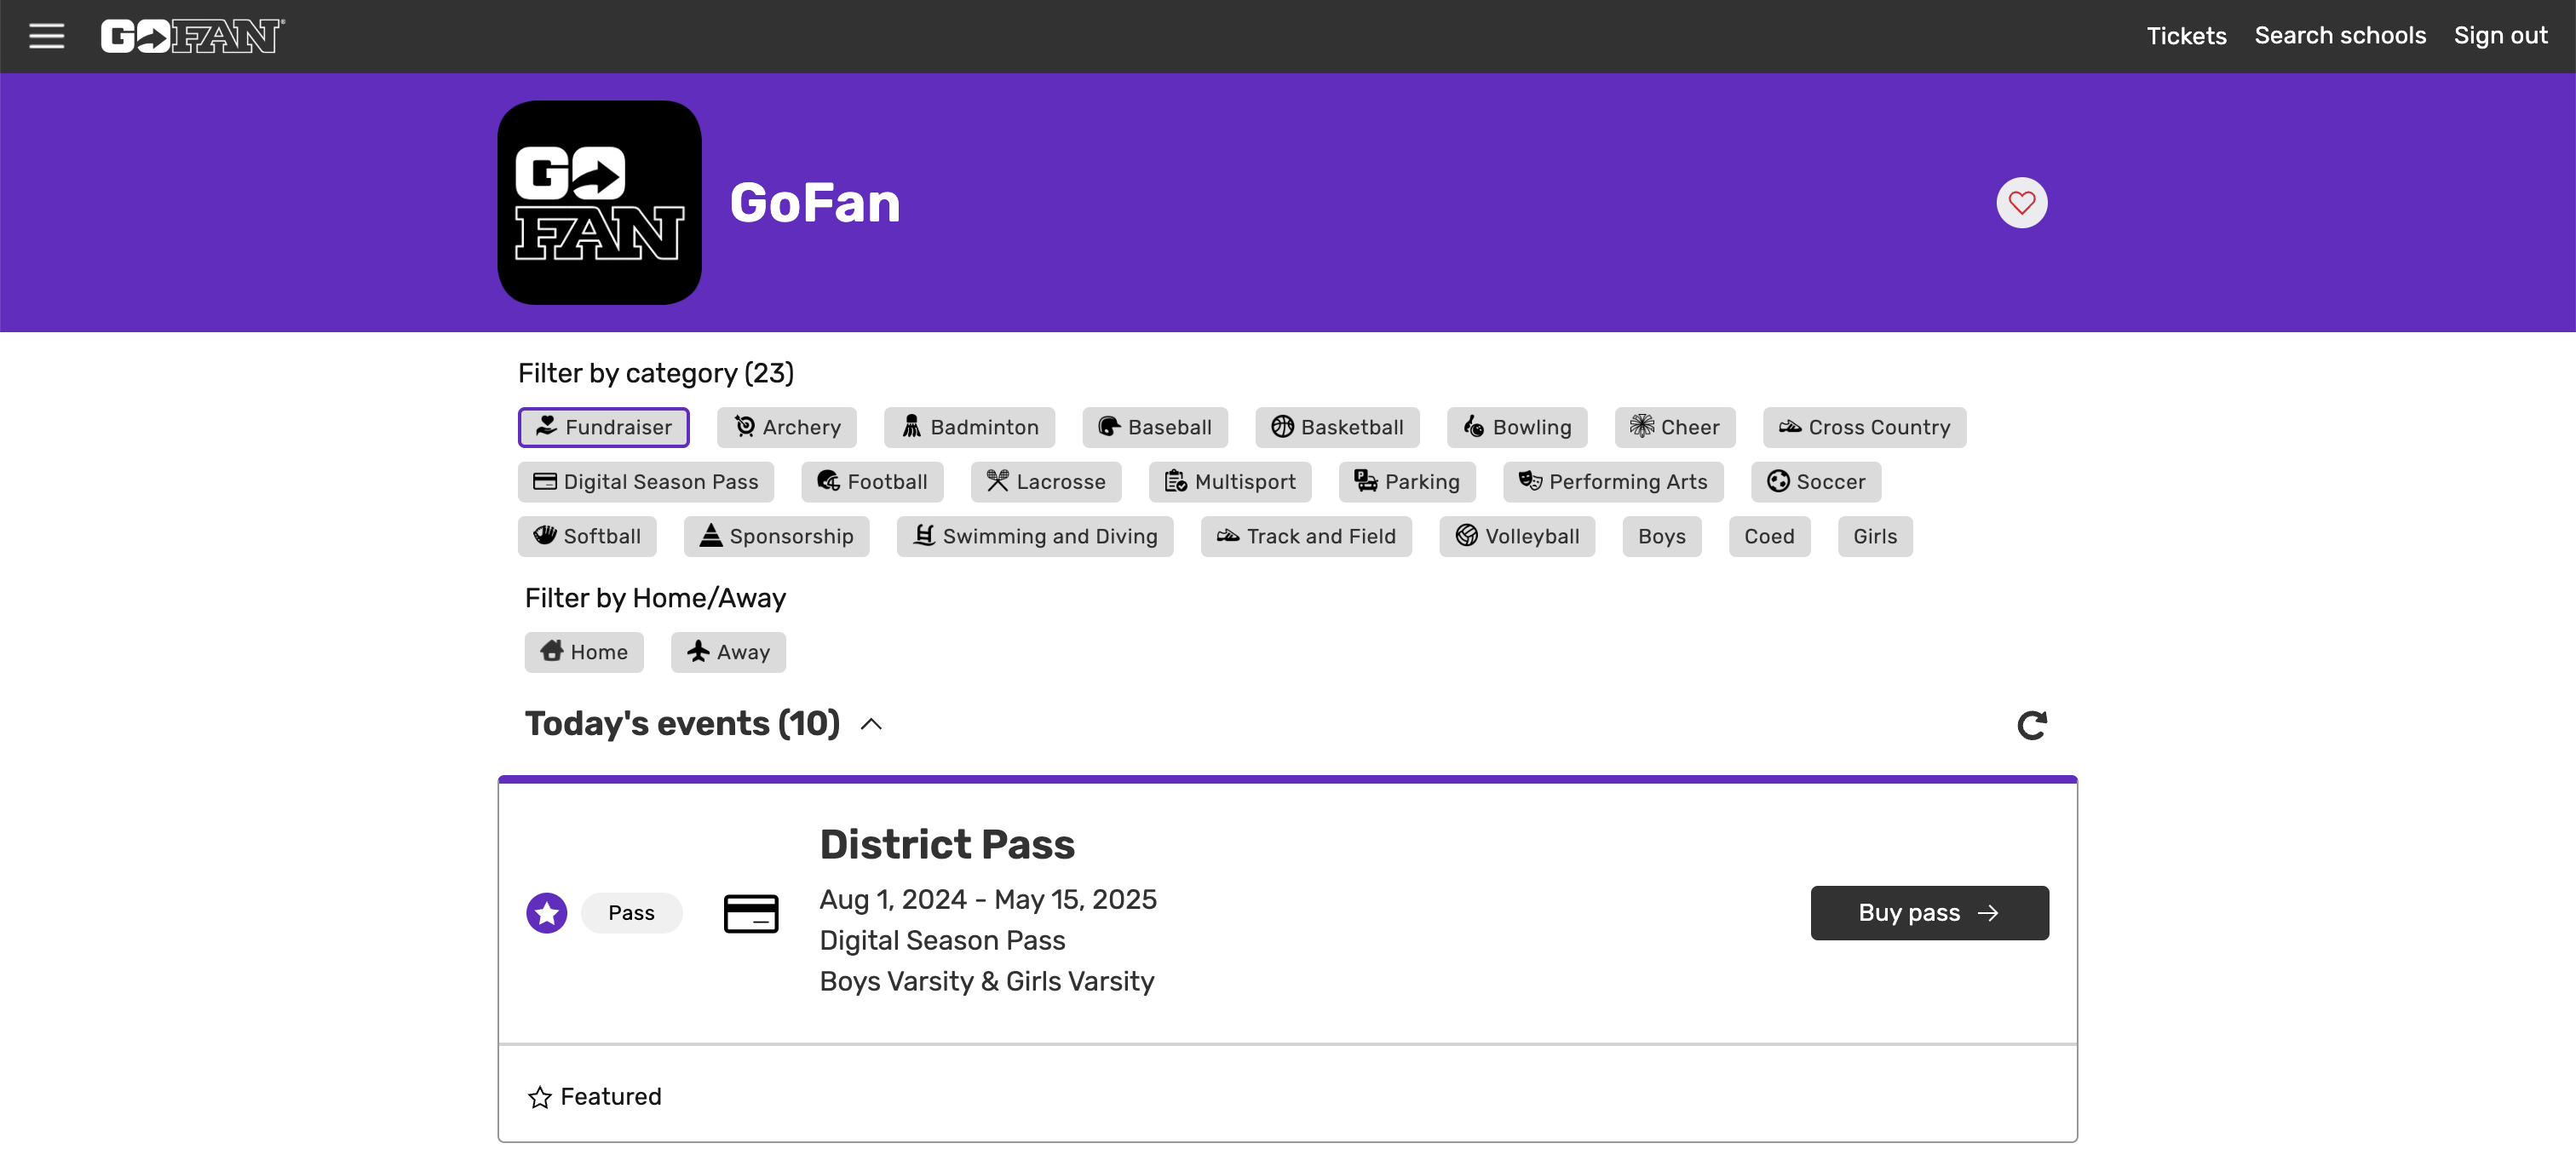Enable the Home filter
This screenshot has width=2576, height=1155.
[x=584, y=652]
